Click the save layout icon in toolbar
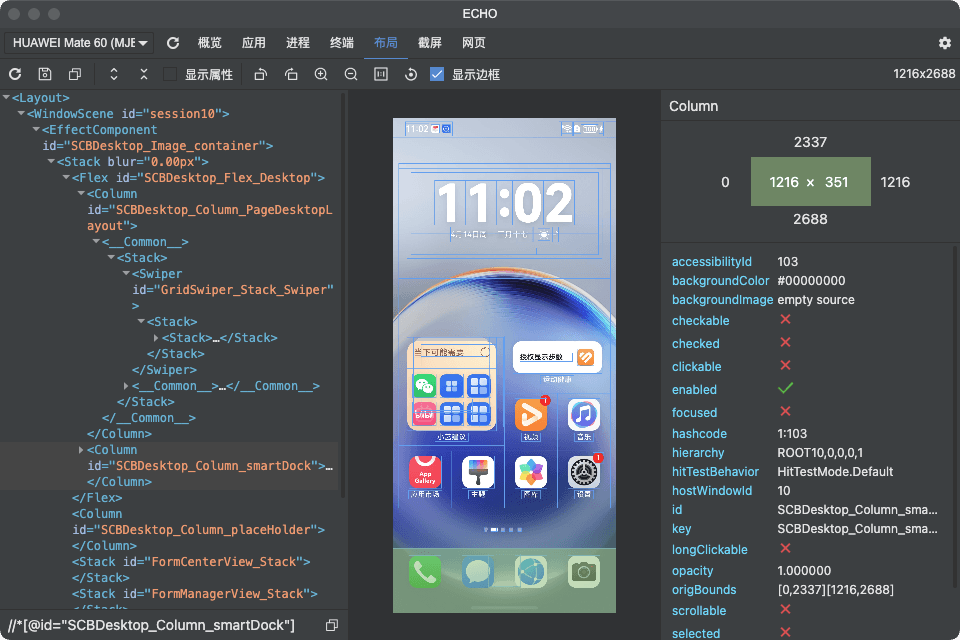Screen dimensions: 960x640 click(45, 74)
